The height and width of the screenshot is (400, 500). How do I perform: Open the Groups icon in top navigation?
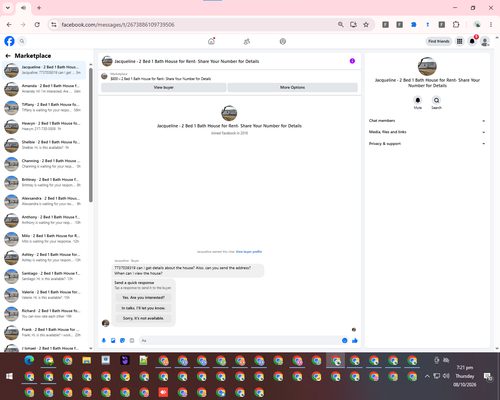[283, 41]
